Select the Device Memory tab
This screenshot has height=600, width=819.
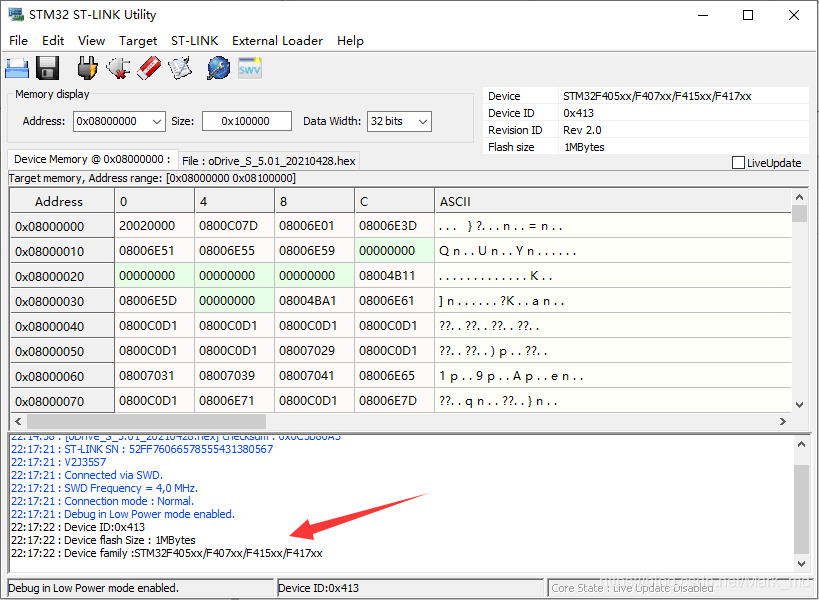(x=92, y=159)
